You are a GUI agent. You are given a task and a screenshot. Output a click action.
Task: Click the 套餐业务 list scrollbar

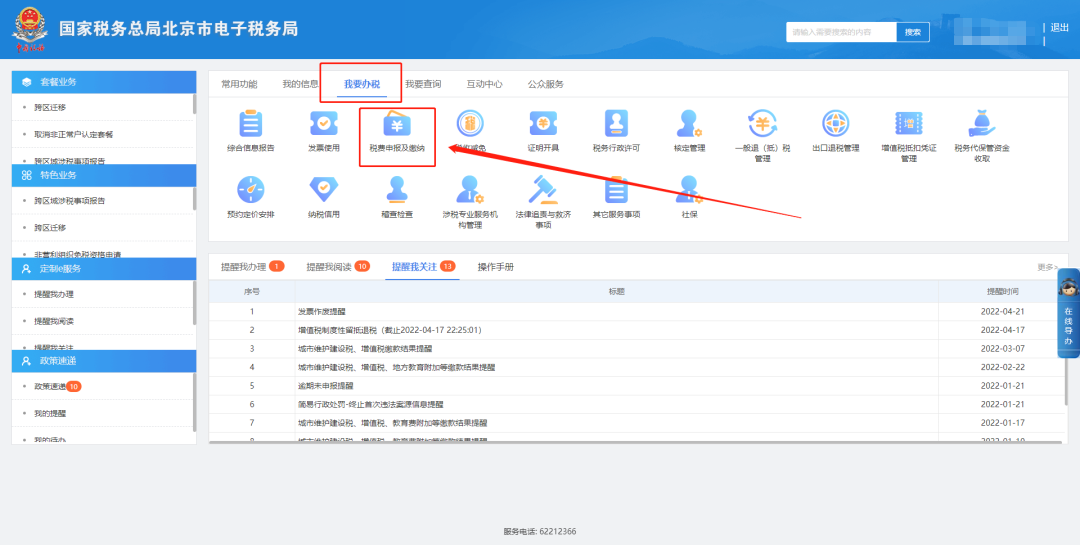pos(194,104)
